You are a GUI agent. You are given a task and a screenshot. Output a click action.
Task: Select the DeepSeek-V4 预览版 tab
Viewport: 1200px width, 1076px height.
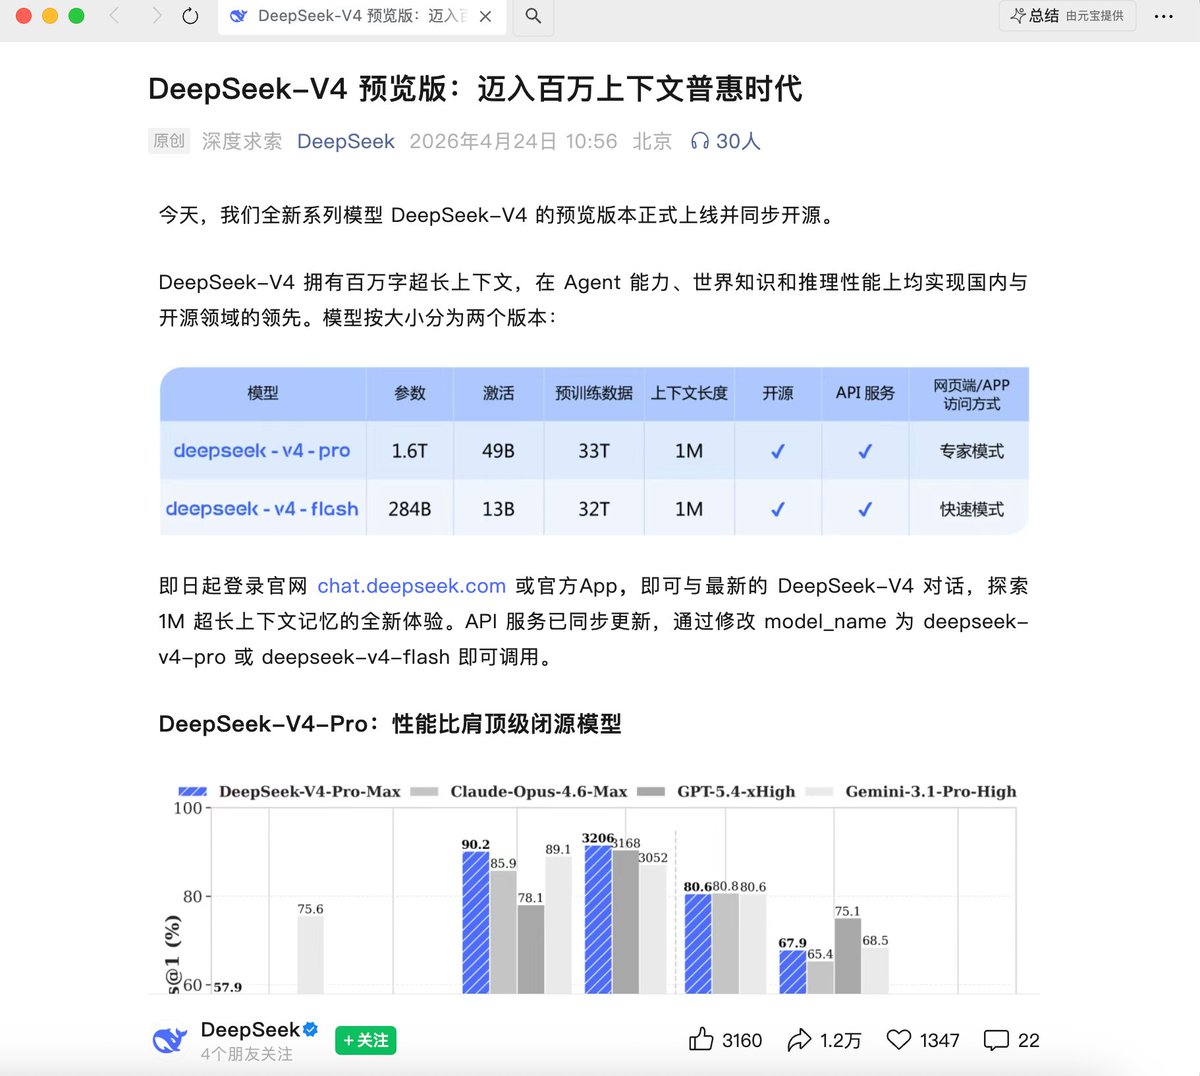coord(360,16)
